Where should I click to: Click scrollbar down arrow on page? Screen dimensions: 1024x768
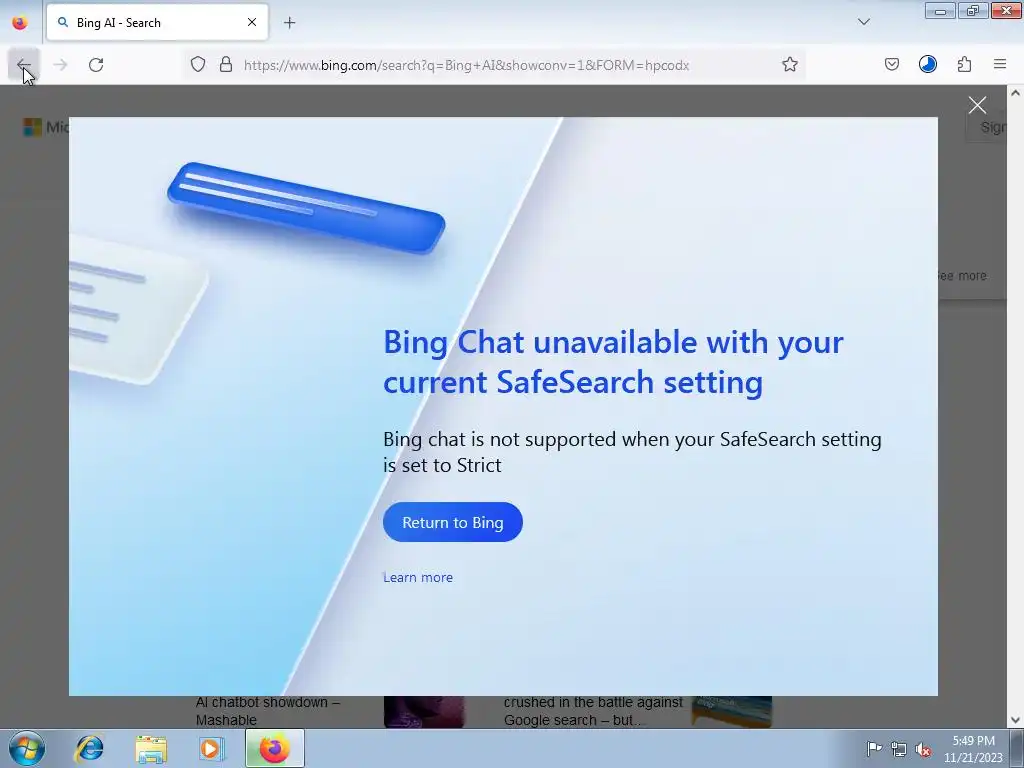click(1015, 720)
